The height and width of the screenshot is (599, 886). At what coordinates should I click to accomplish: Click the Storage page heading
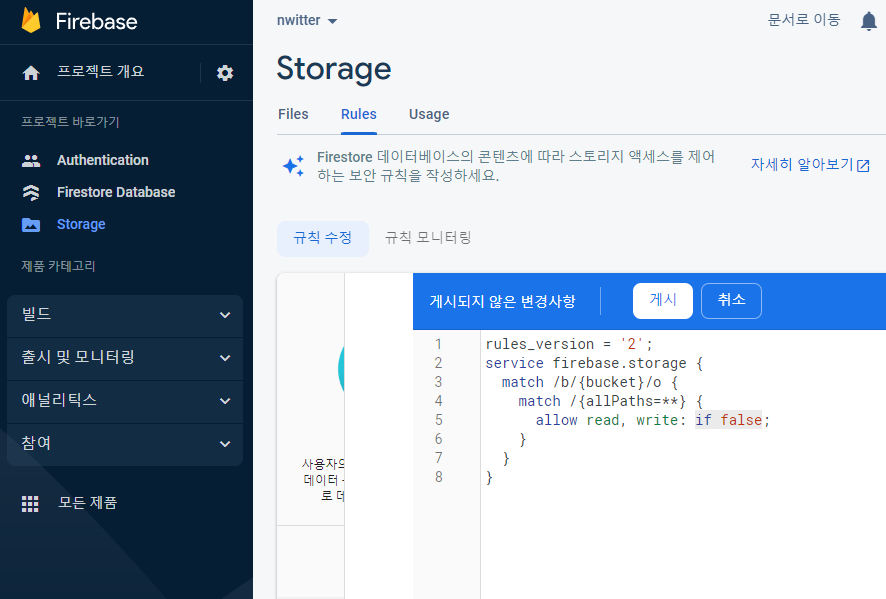pos(334,69)
